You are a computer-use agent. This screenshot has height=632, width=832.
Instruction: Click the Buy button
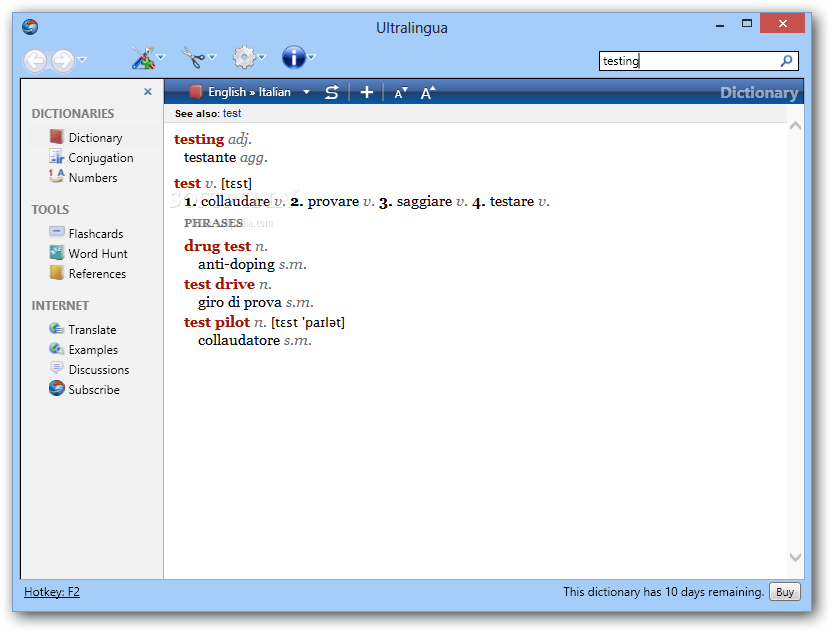pos(785,592)
